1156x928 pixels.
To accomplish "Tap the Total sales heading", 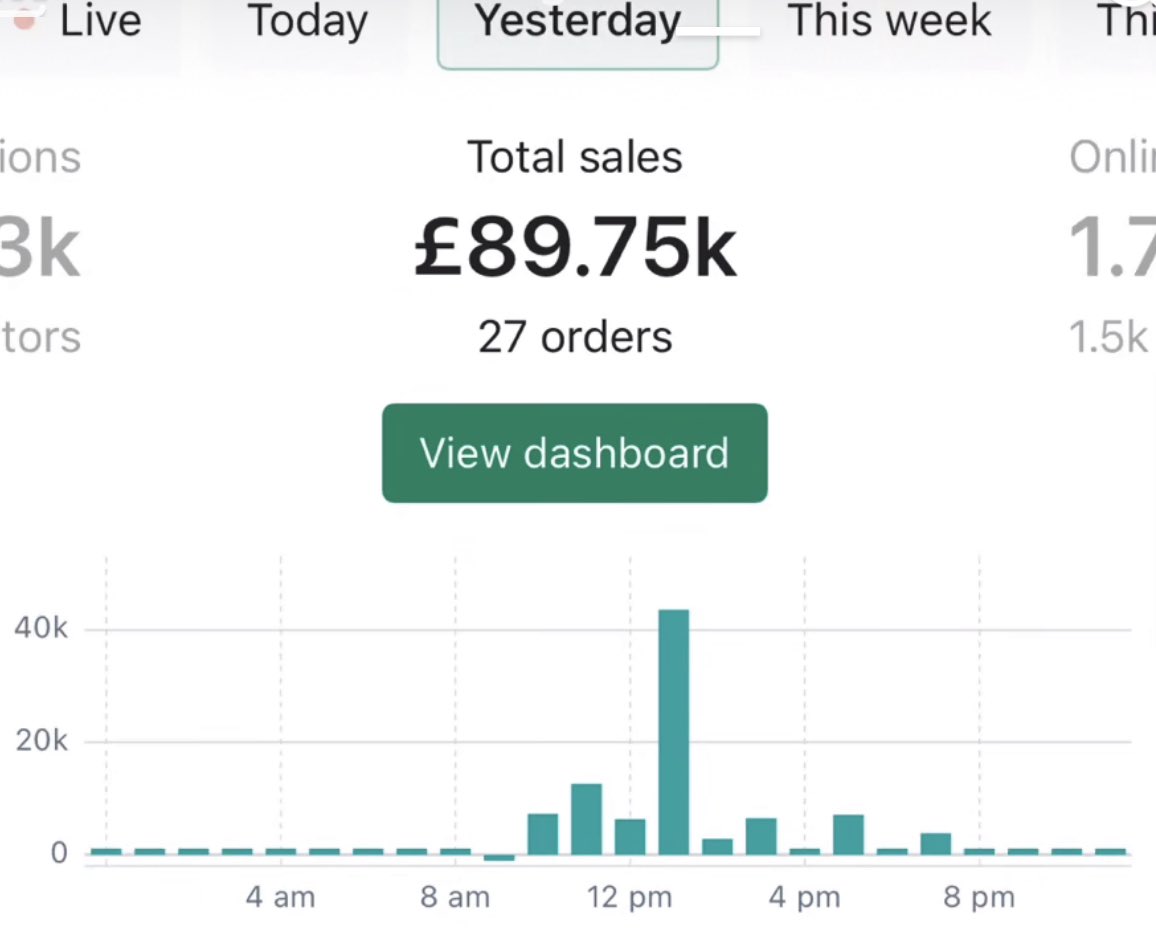I will tap(575, 157).
